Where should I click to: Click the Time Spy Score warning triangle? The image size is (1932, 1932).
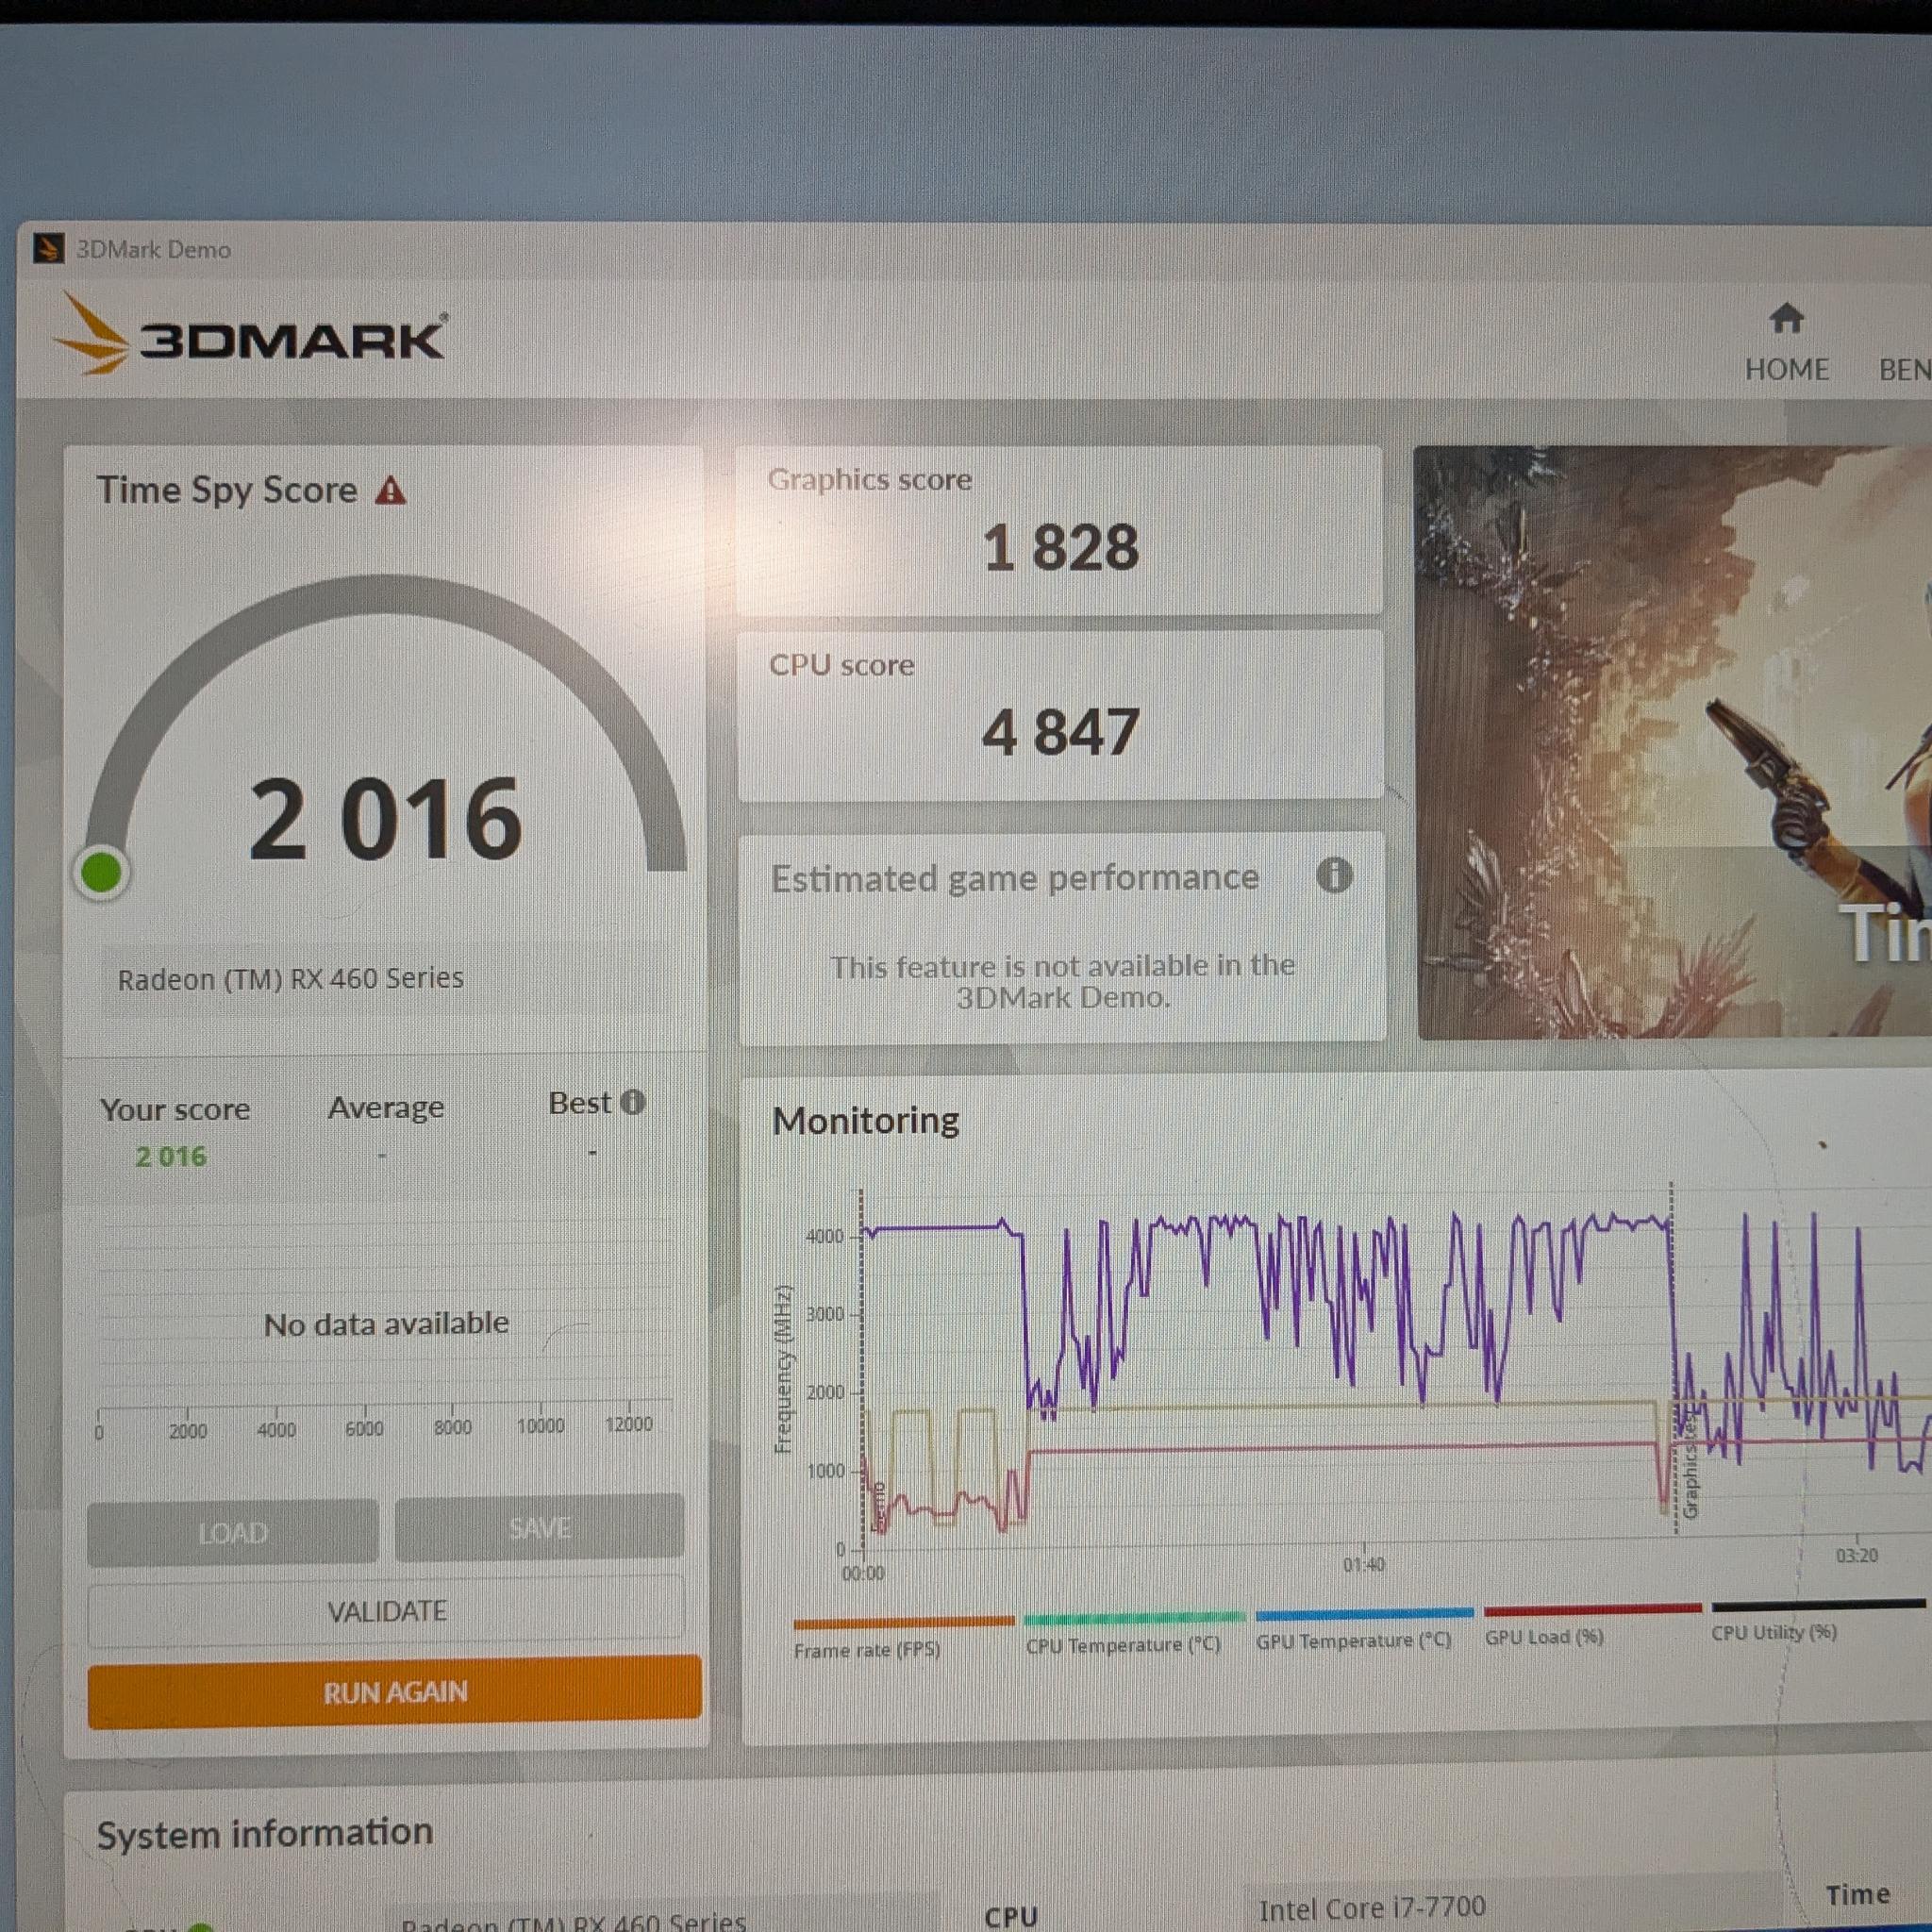(390, 490)
